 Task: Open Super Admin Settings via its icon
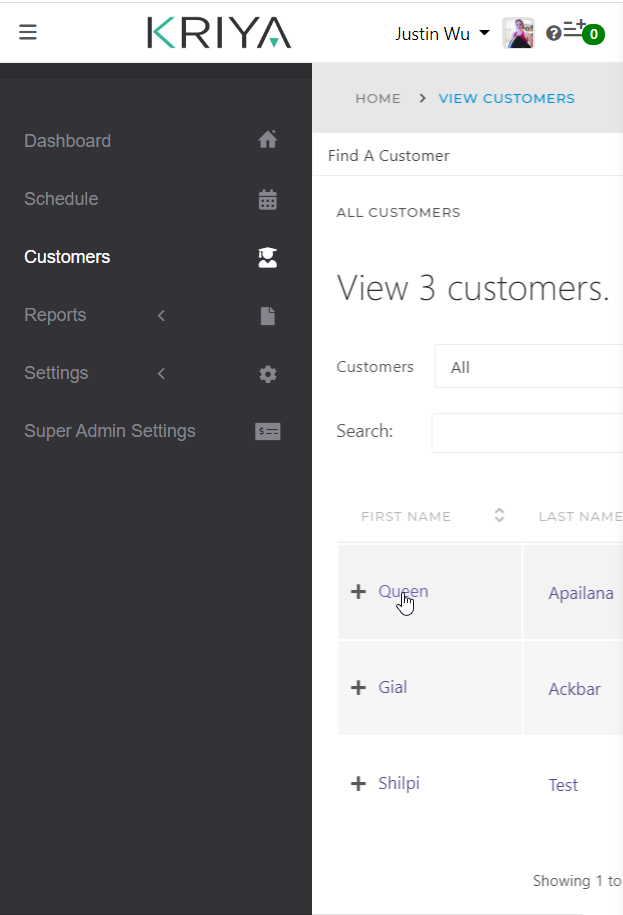click(x=267, y=431)
